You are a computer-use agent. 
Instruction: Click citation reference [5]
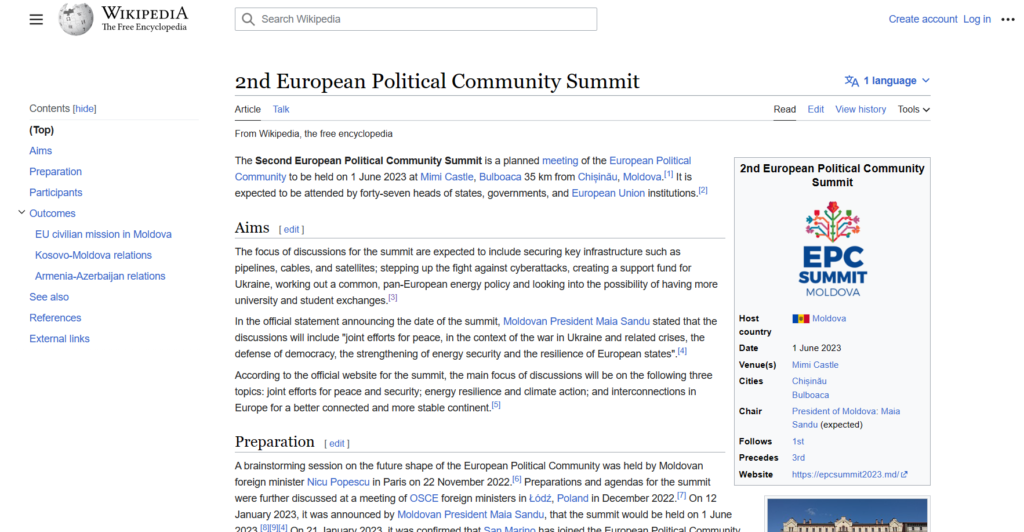click(x=496, y=405)
